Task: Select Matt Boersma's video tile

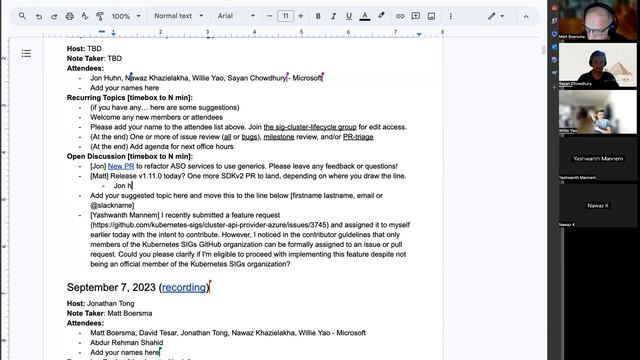Action: (598, 20)
